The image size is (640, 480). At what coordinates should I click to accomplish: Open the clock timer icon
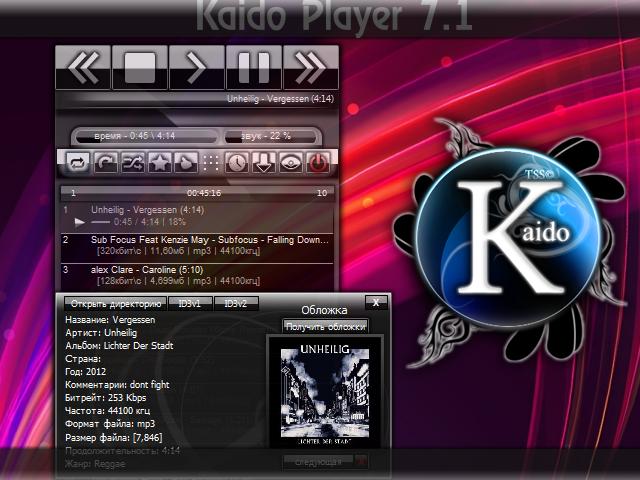(237, 163)
